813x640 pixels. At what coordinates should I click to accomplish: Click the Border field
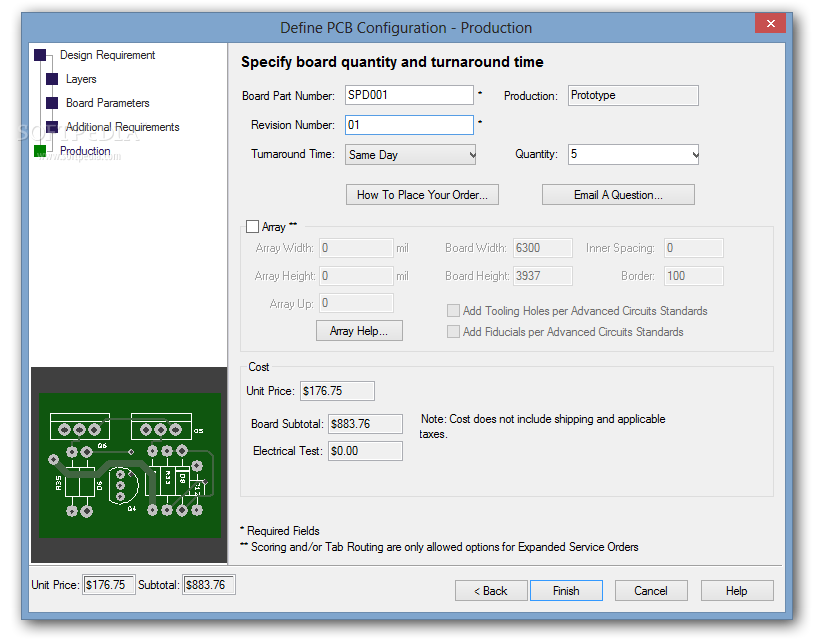point(694,276)
